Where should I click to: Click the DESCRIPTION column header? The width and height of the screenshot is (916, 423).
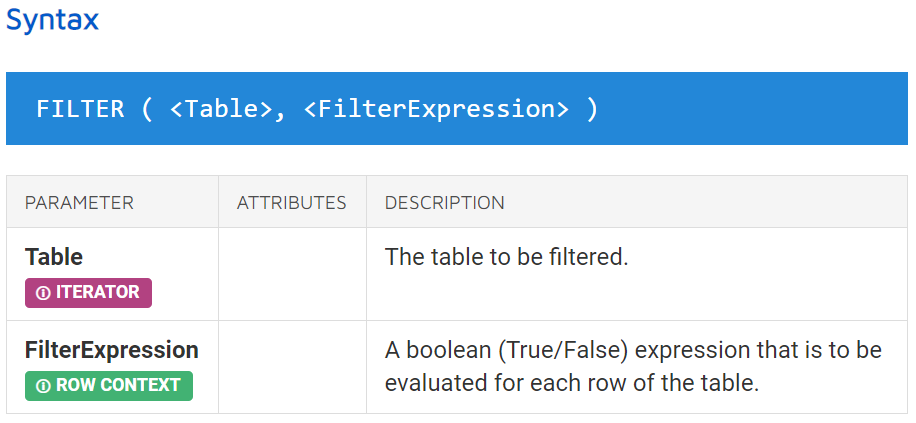(445, 203)
